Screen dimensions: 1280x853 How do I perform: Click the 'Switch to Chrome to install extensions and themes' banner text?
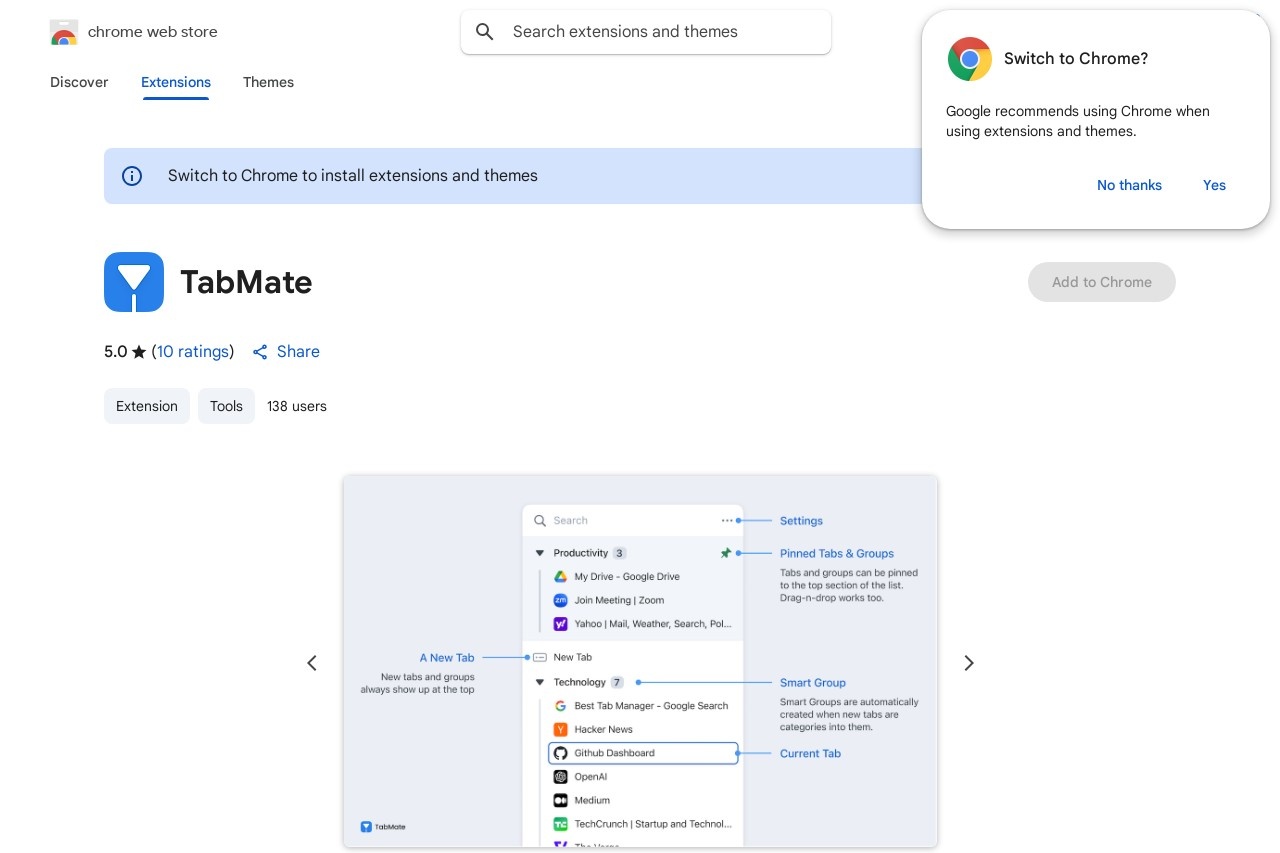(353, 176)
